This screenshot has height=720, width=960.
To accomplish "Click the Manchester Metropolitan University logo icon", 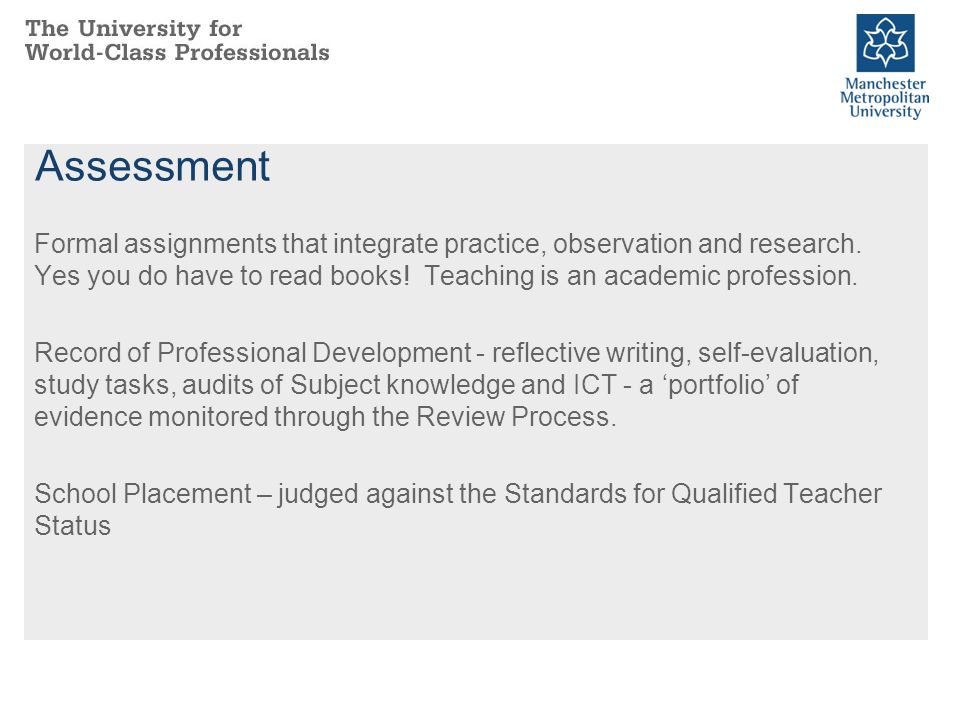I will click(885, 43).
